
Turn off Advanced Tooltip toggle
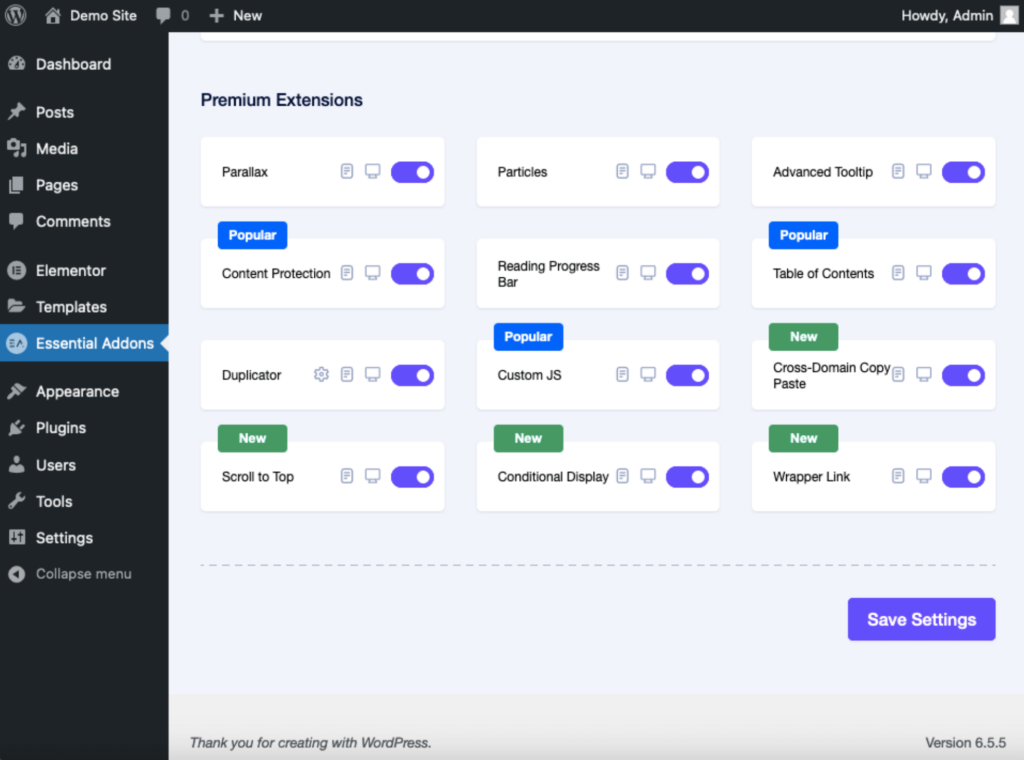pos(963,172)
